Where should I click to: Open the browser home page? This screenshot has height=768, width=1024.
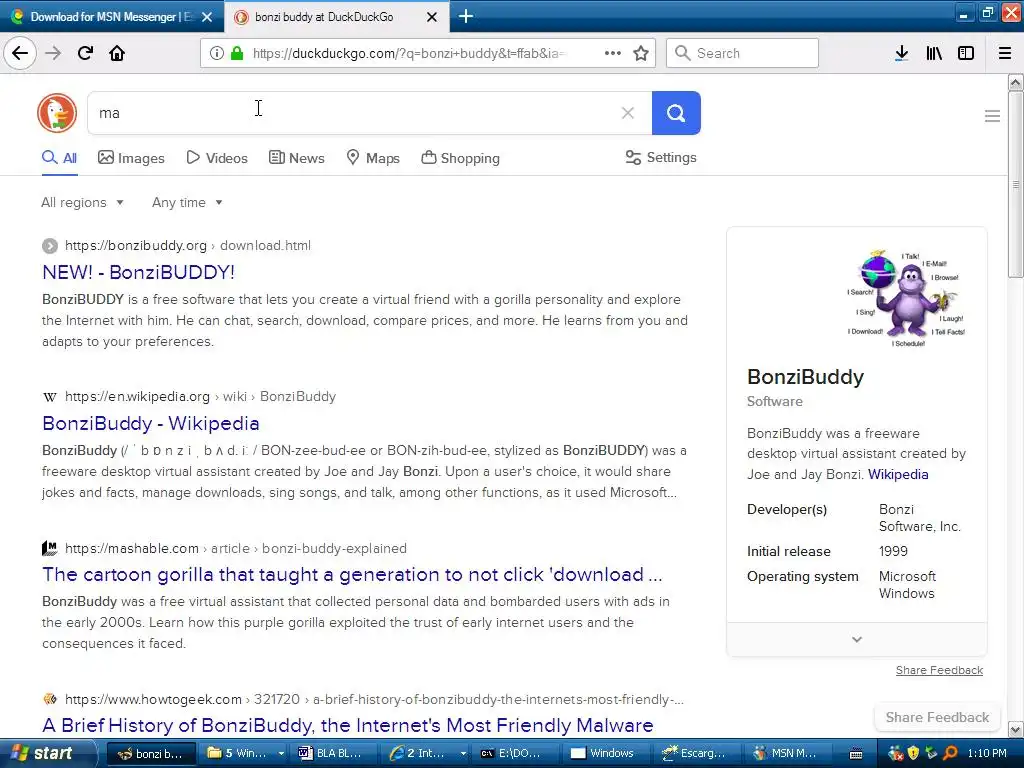tap(117, 53)
